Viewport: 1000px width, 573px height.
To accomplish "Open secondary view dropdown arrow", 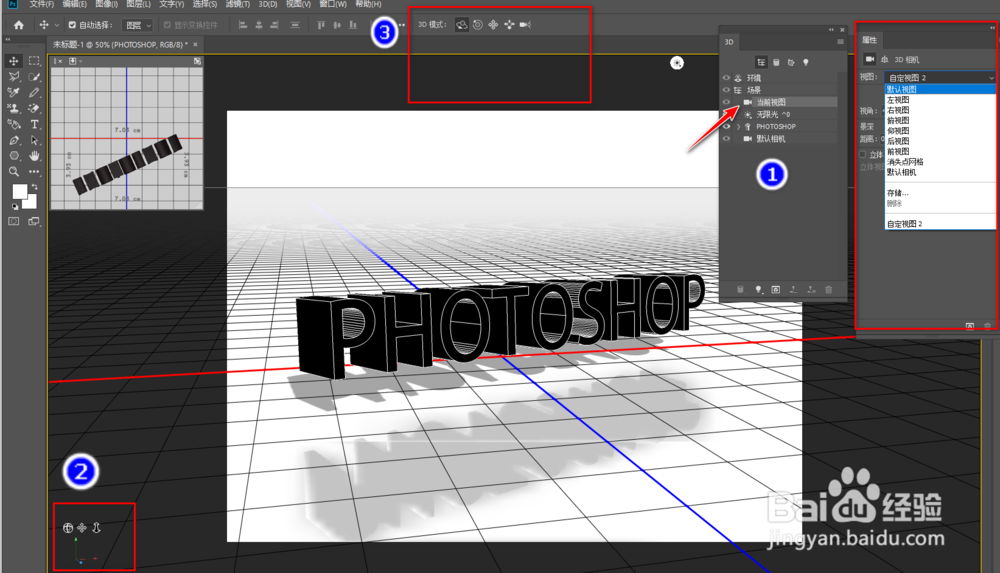I will [x=80, y=61].
